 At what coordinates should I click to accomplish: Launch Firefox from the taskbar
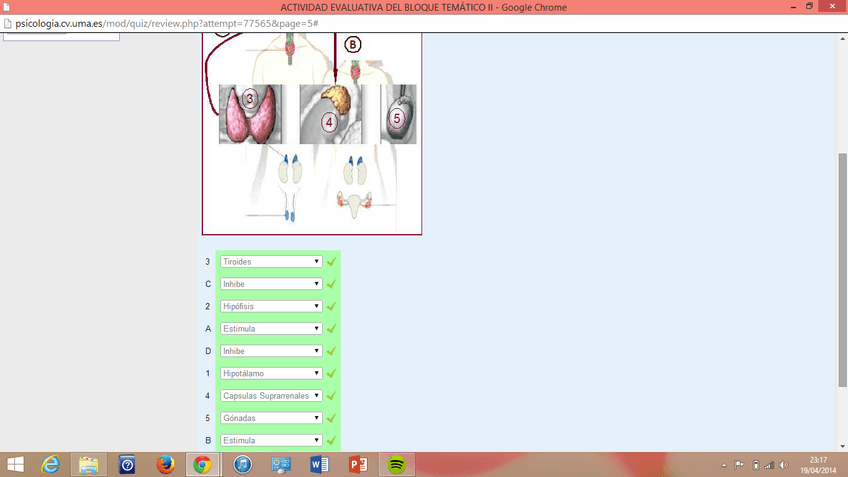[x=165, y=465]
